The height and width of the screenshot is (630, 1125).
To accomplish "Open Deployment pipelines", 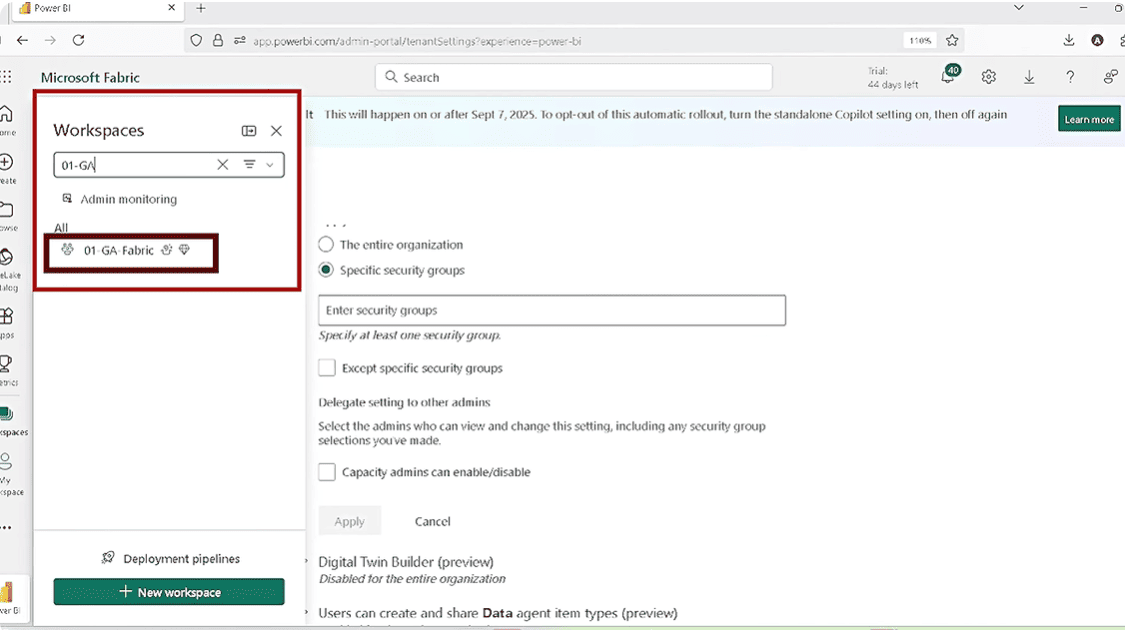I will 170,558.
